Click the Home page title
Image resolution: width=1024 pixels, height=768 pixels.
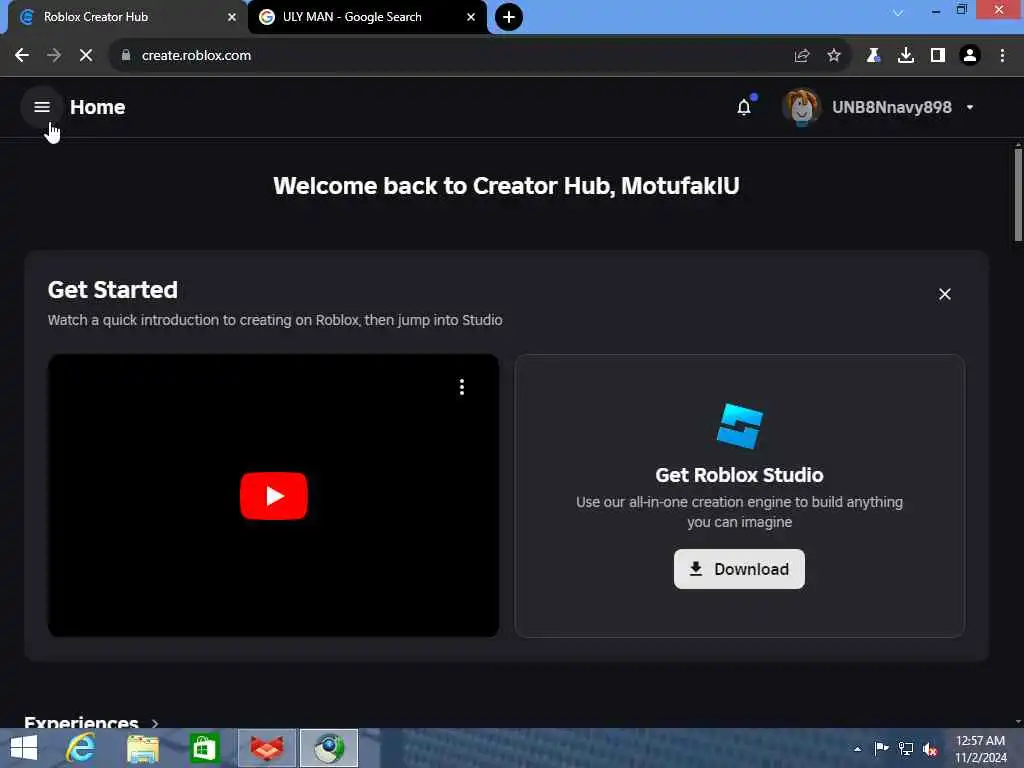[97, 107]
